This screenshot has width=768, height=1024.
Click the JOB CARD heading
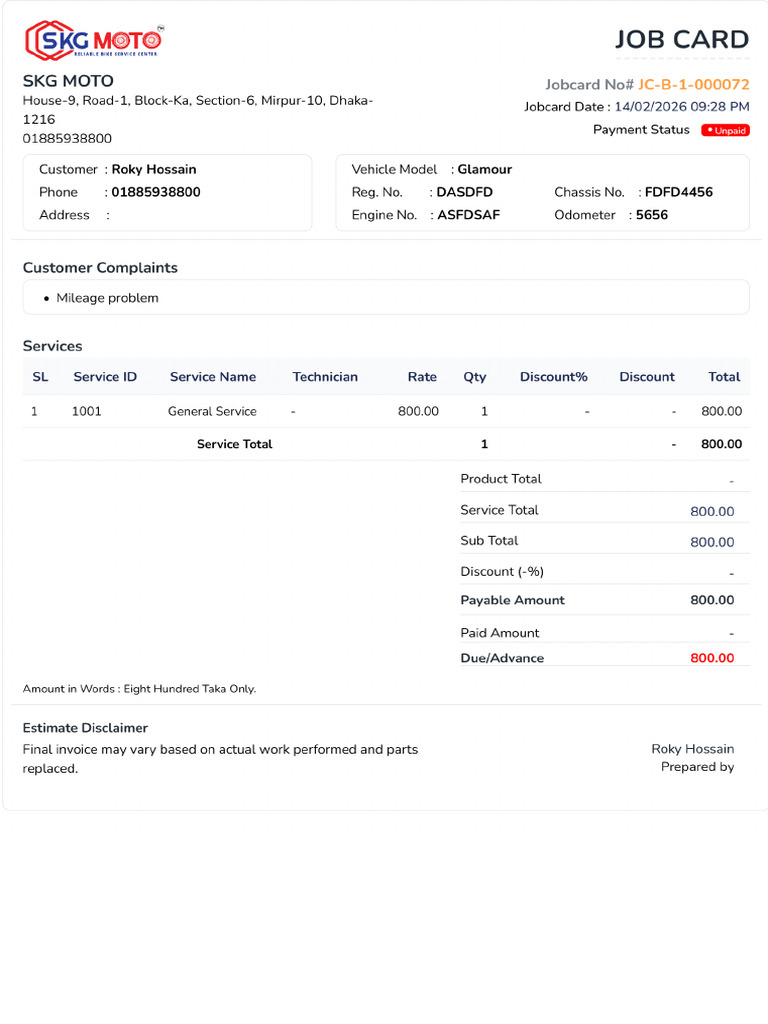point(682,40)
